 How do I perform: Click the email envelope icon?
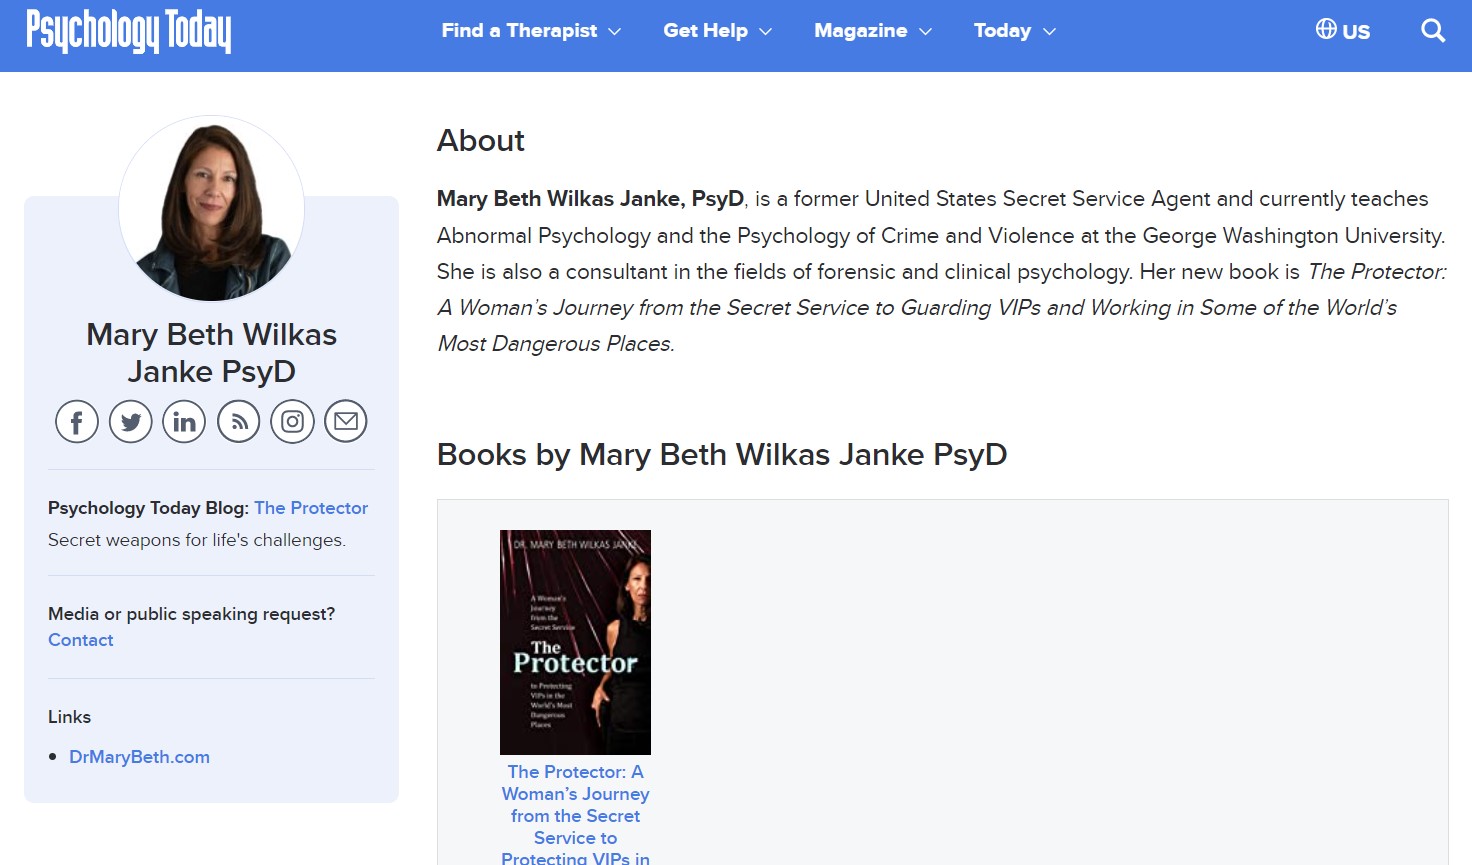(346, 421)
